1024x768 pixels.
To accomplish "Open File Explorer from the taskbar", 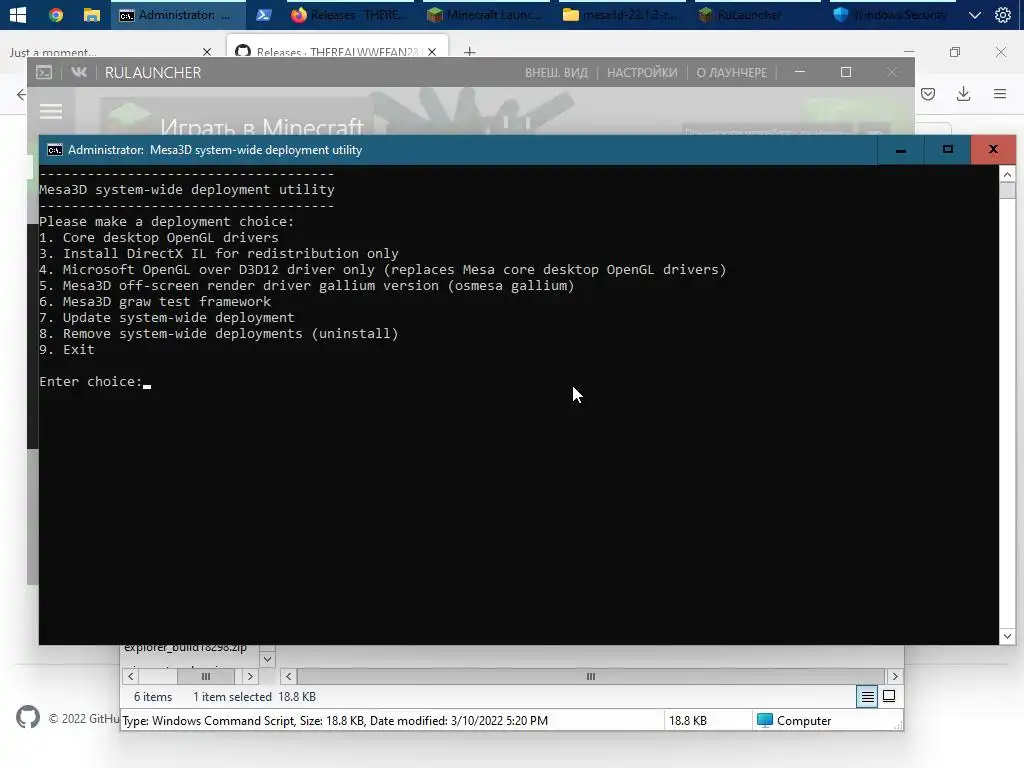I will 91,14.
